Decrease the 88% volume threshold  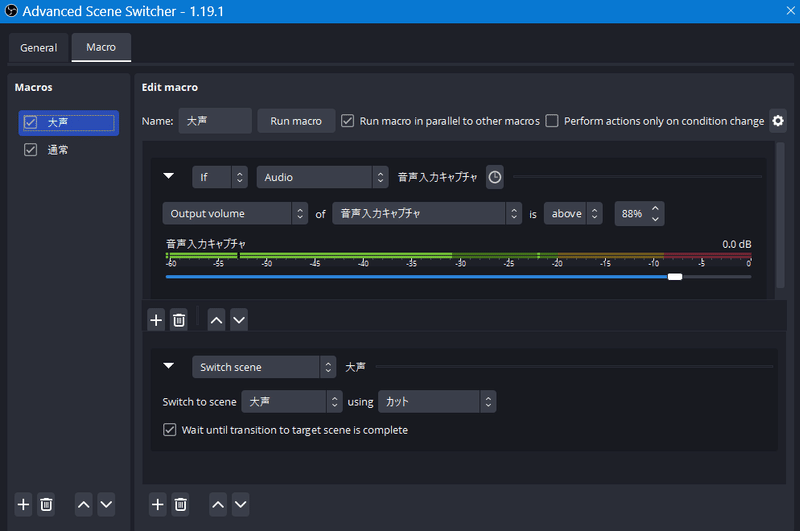point(655,219)
